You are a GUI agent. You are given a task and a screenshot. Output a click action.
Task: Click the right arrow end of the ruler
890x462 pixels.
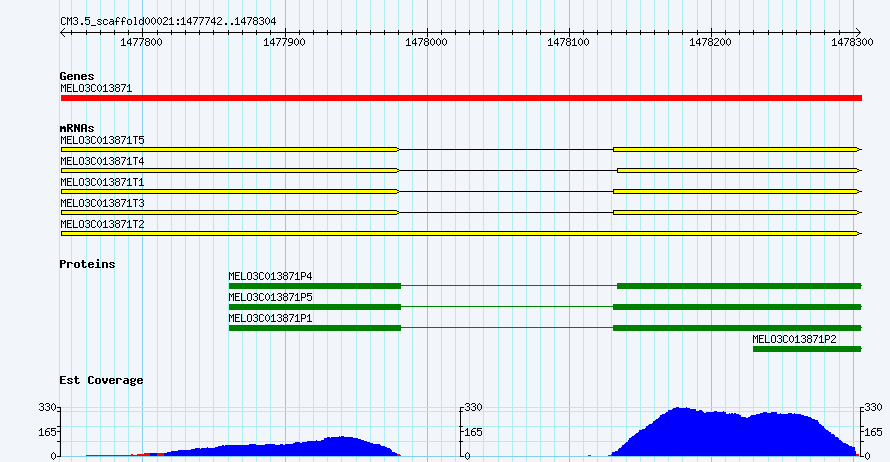(858, 33)
